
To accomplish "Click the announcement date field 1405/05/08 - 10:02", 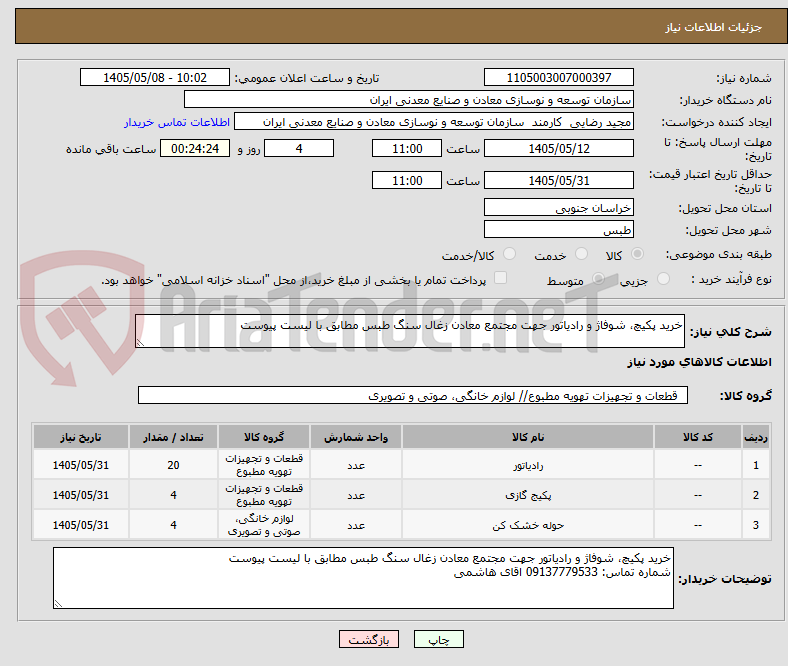I will [x=155, y=77].
